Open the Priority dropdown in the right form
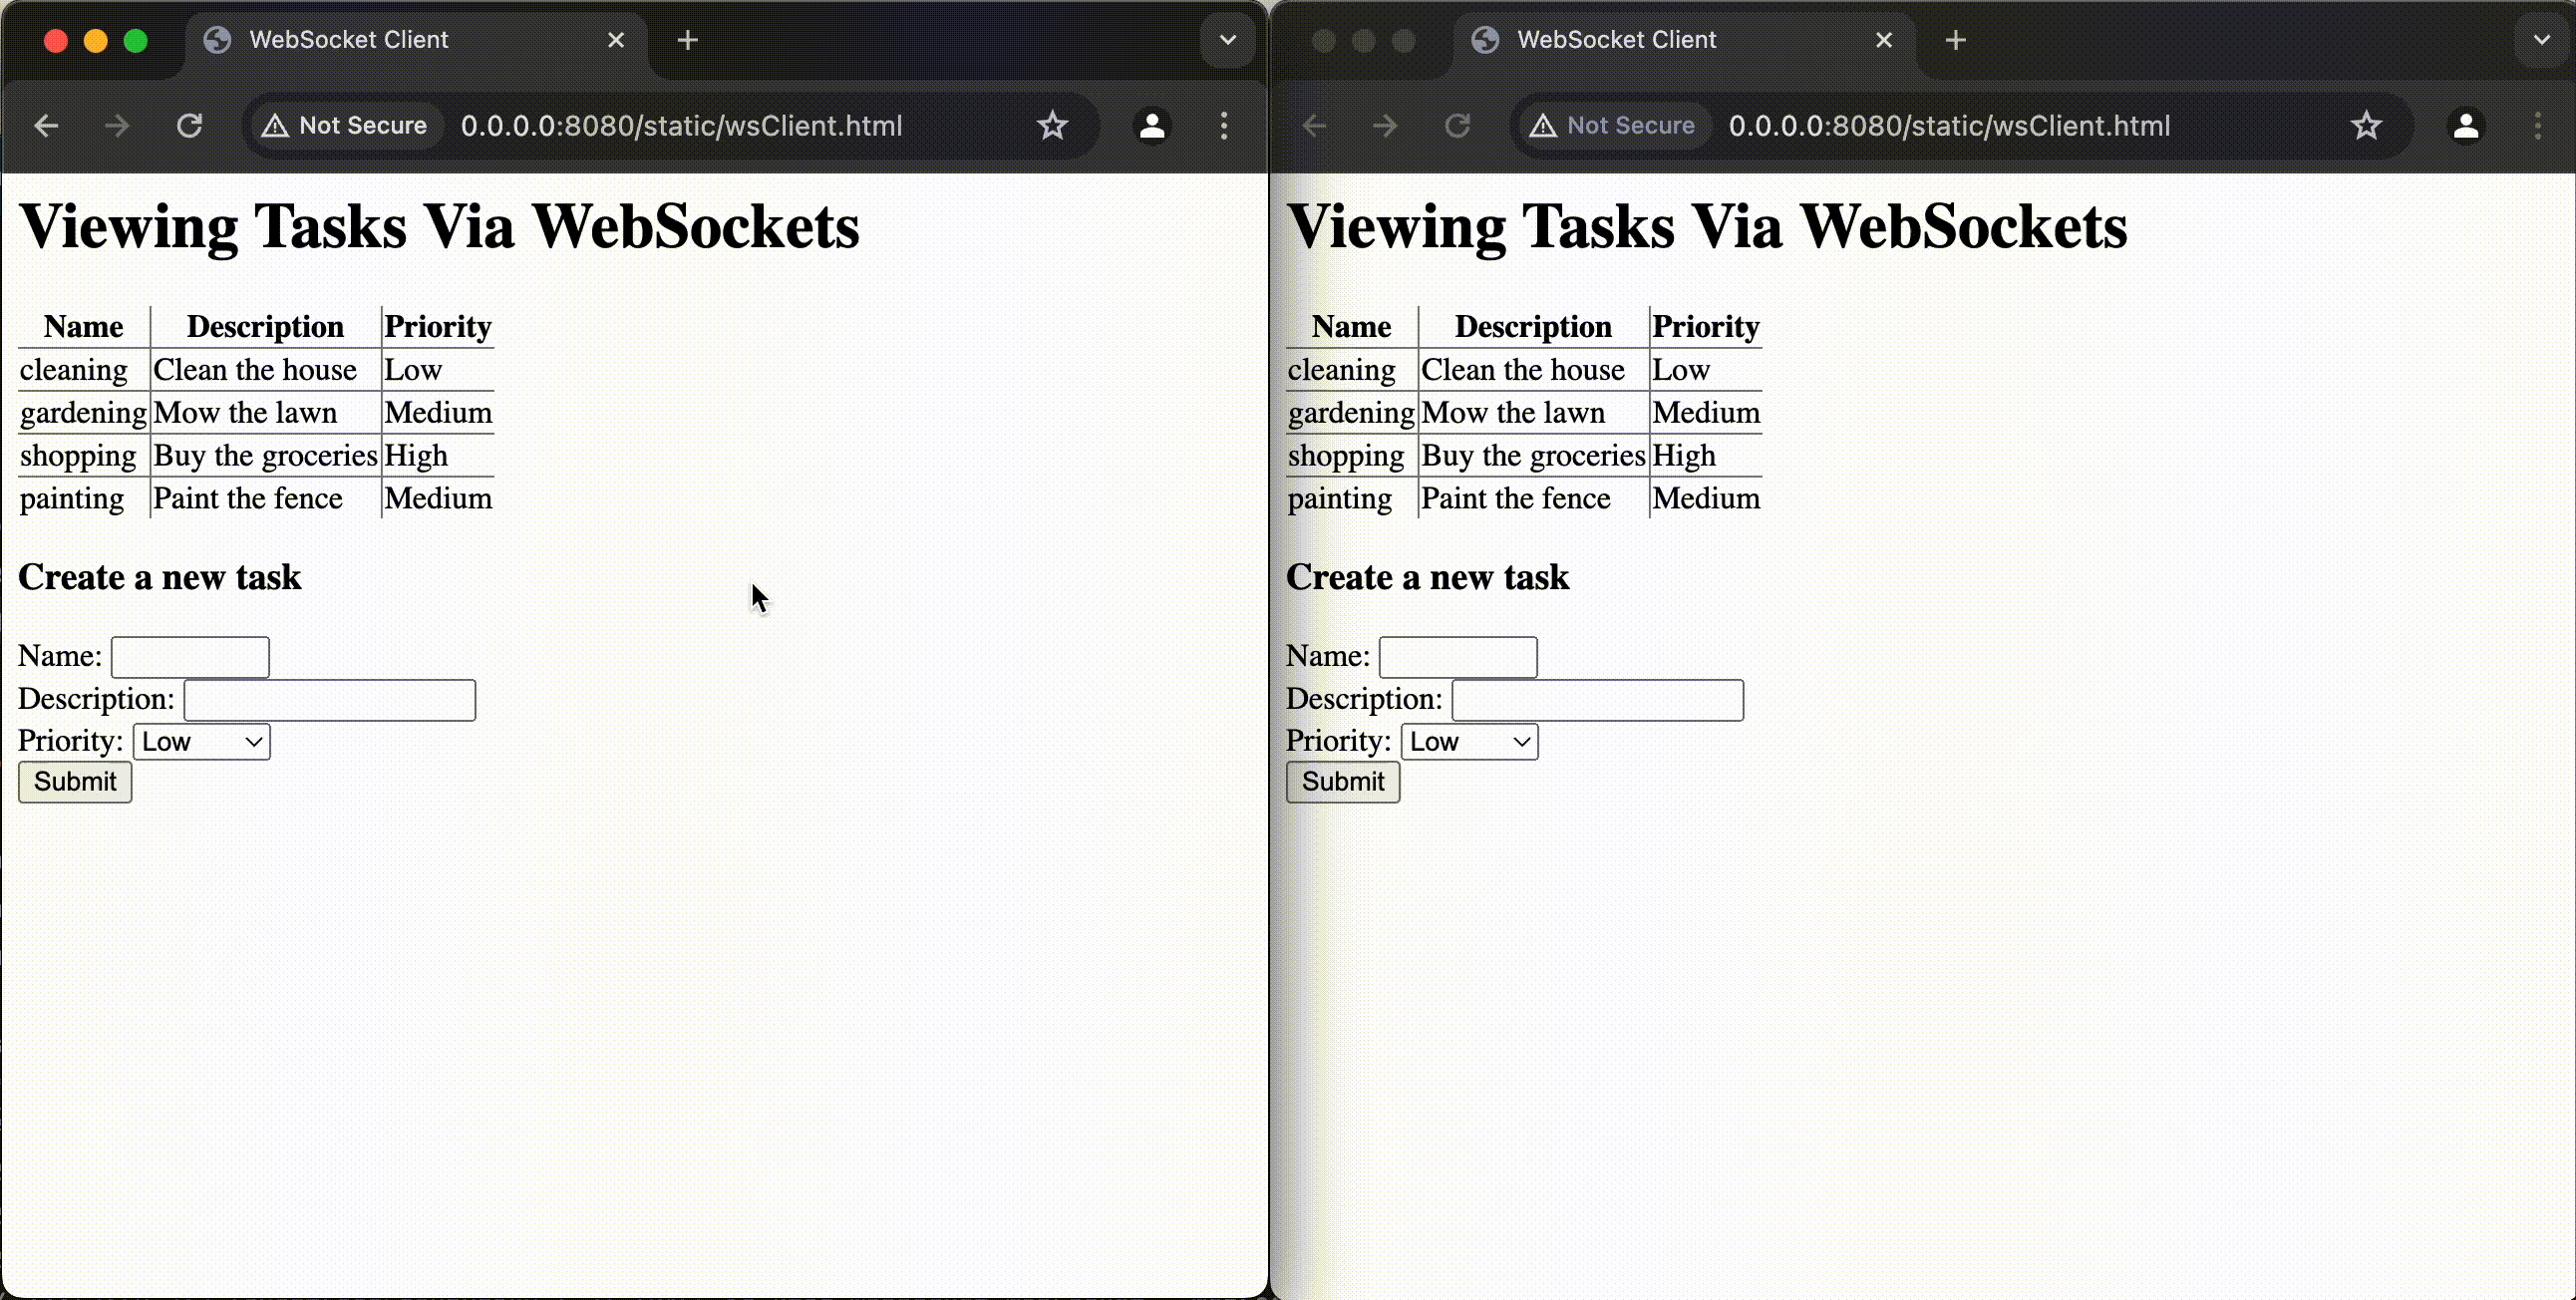This screenshot has width=2576, height=1300. 1468,741
